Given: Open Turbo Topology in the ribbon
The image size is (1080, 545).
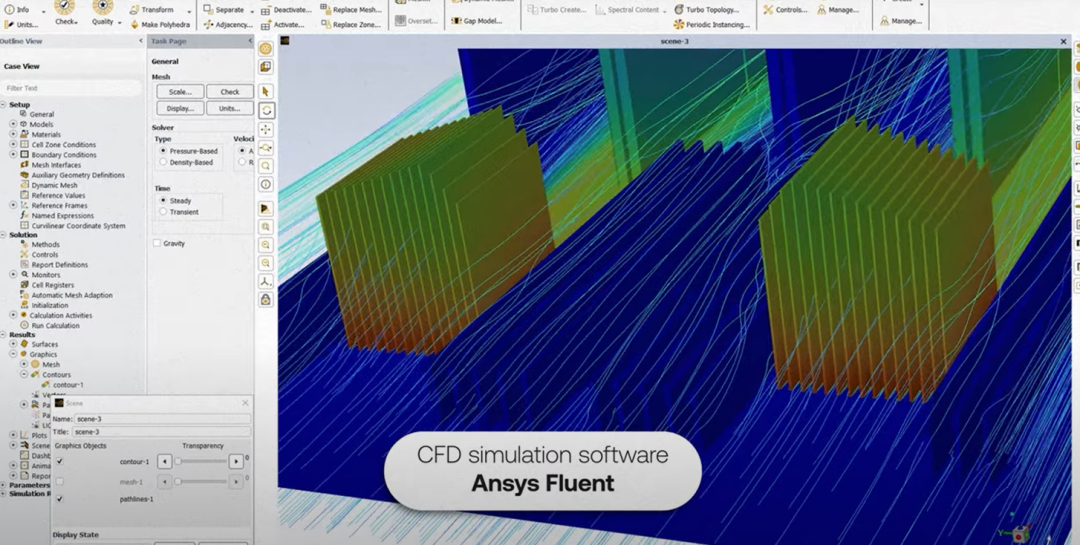Looking at the screenshot, I should point(706,10).
